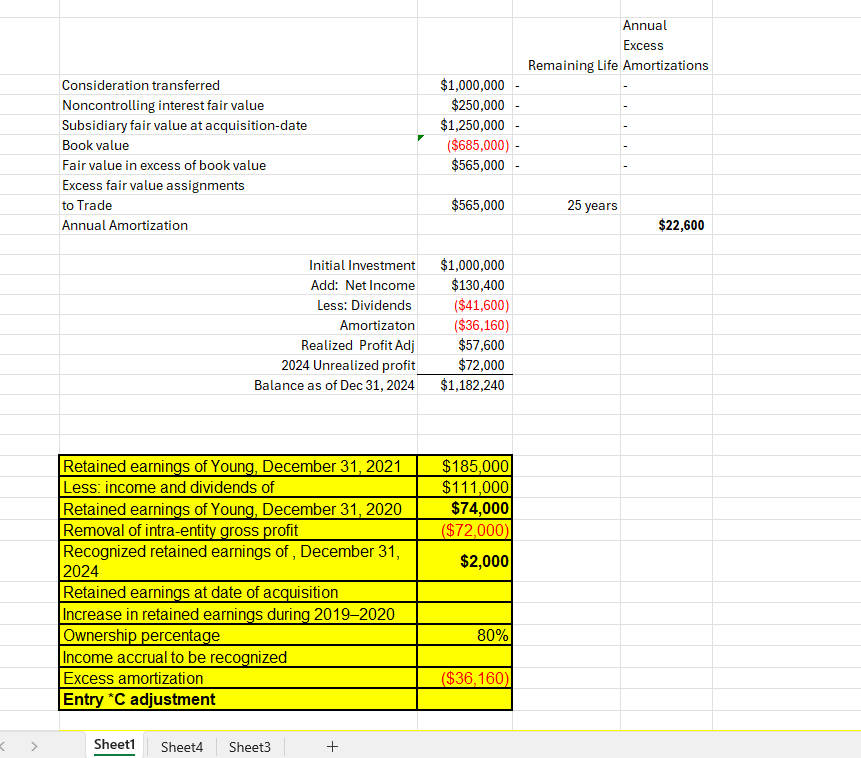The width and height of the screenshot is (861, 758).
Task: Click the next sheet navigation arrow
Action: tap(34, 746)
